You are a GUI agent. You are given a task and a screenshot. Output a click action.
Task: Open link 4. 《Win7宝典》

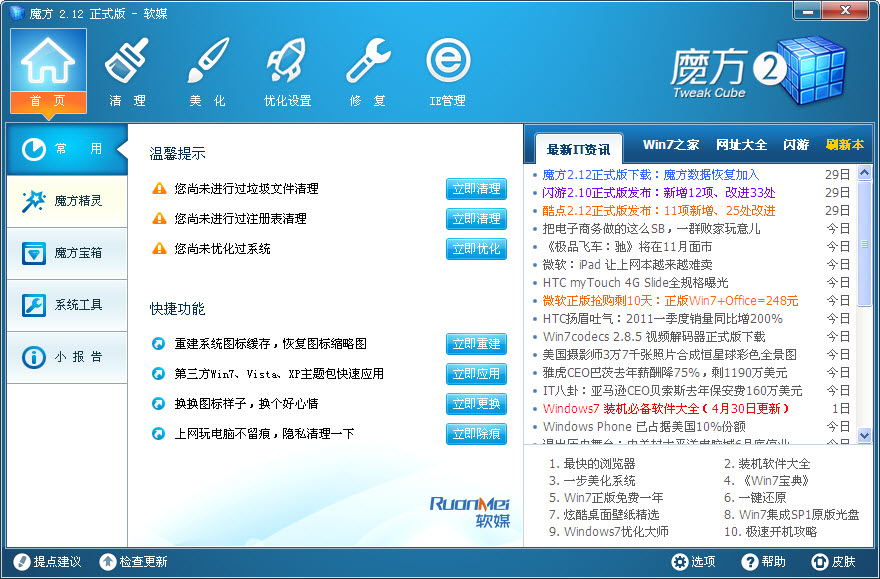pyautogui.click(x=768, y=481)
